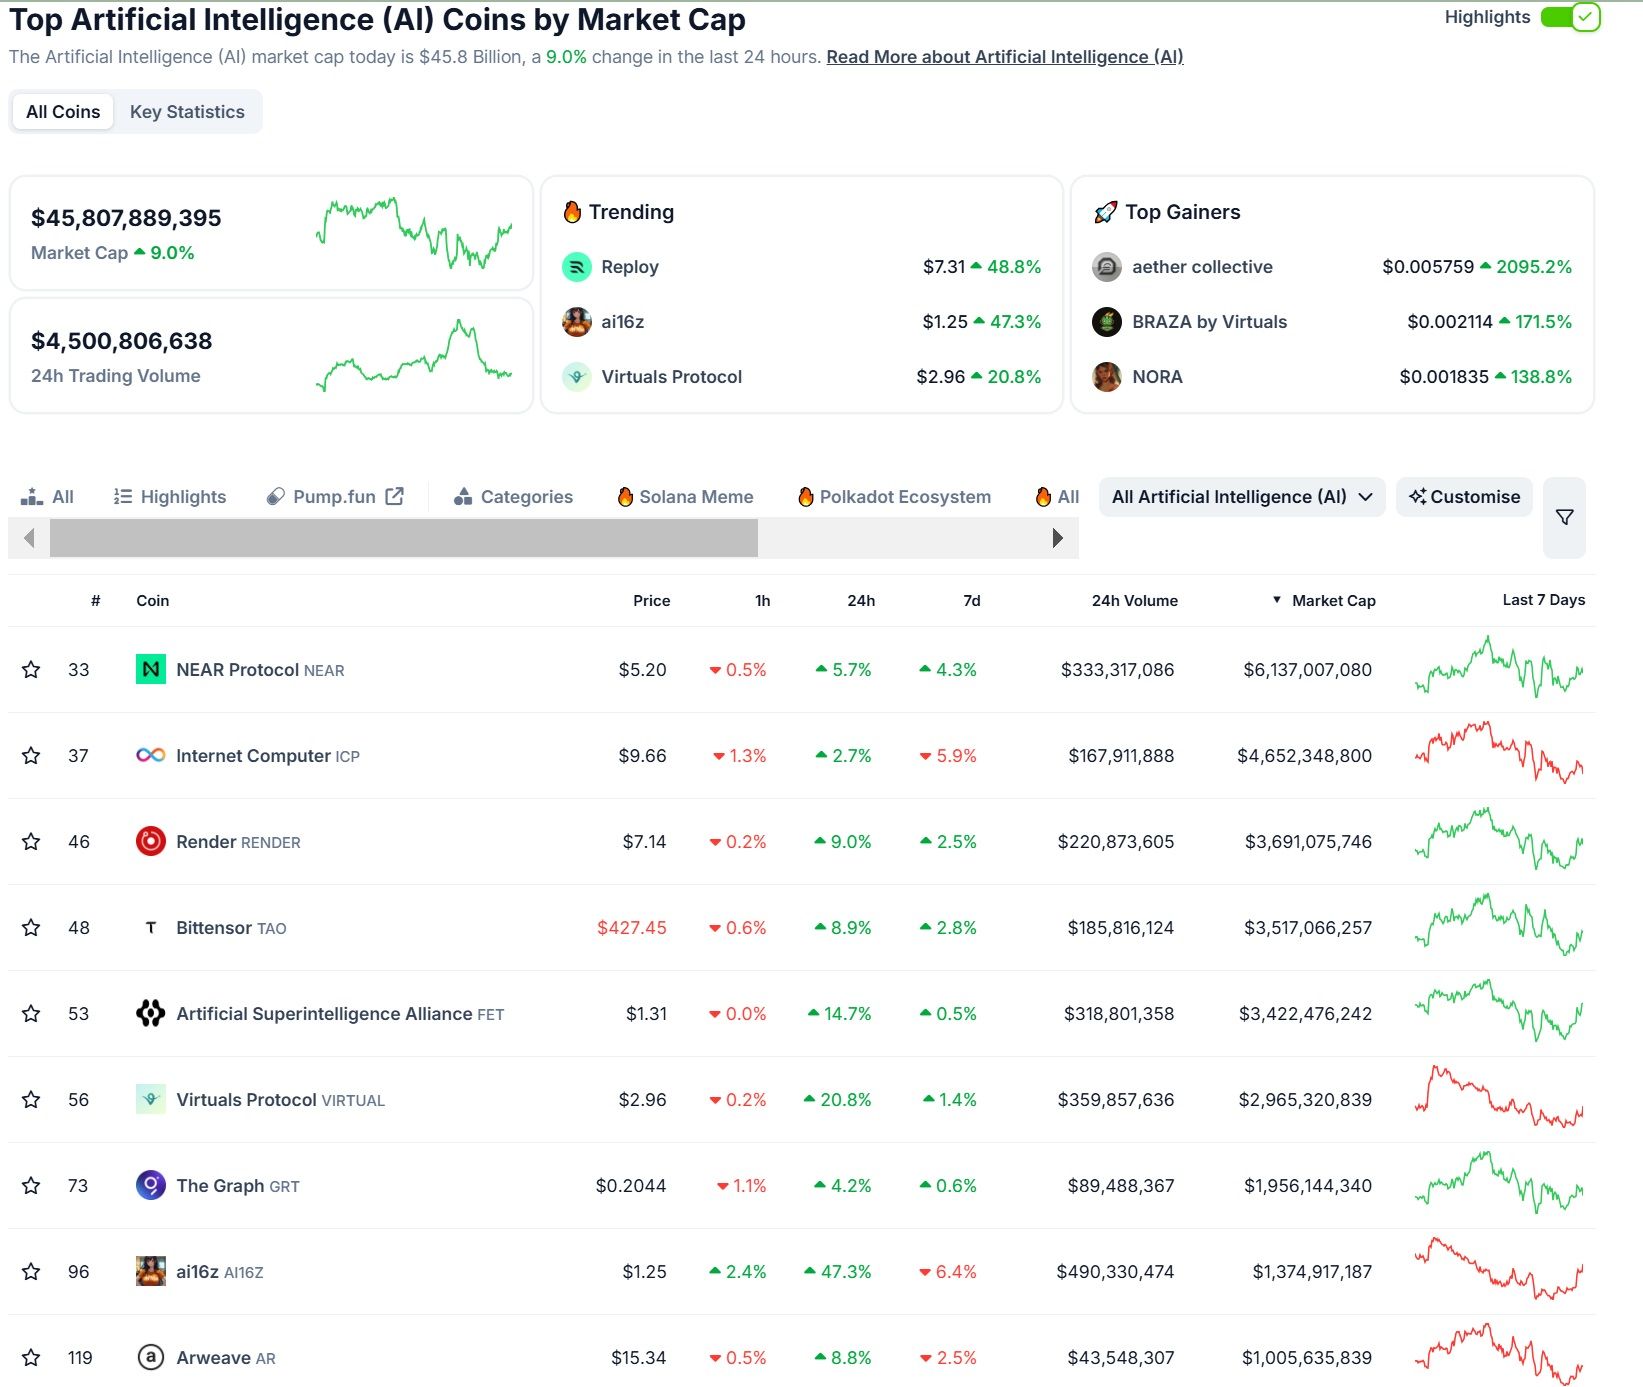Sort table by 24h Volume column
Viewport: 1643px width, 1387px height.
1135,601
